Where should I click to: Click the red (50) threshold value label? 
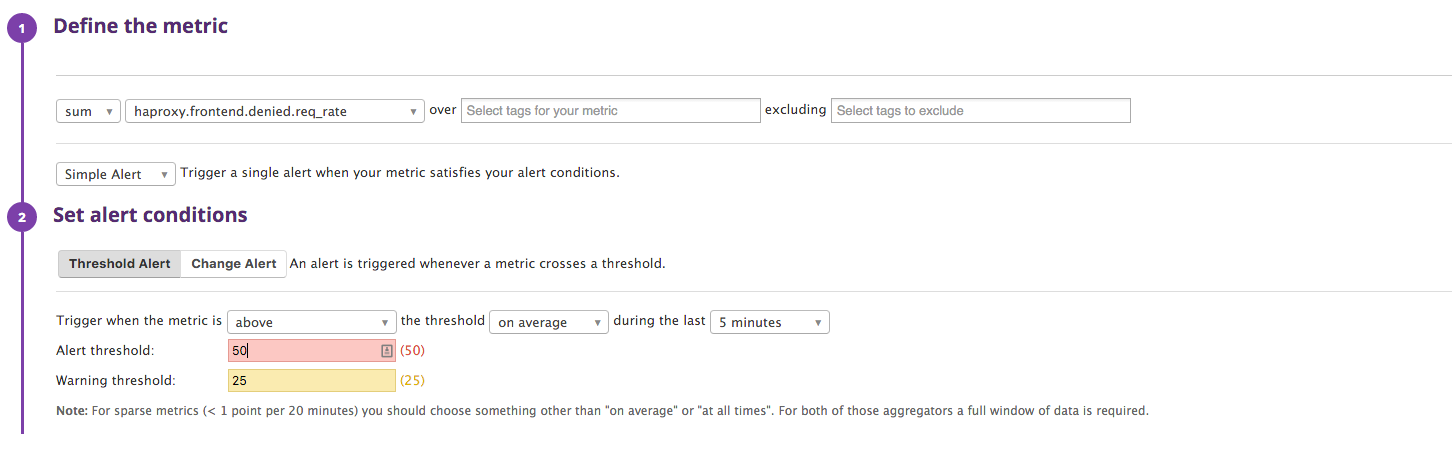[x=413, y=351]
